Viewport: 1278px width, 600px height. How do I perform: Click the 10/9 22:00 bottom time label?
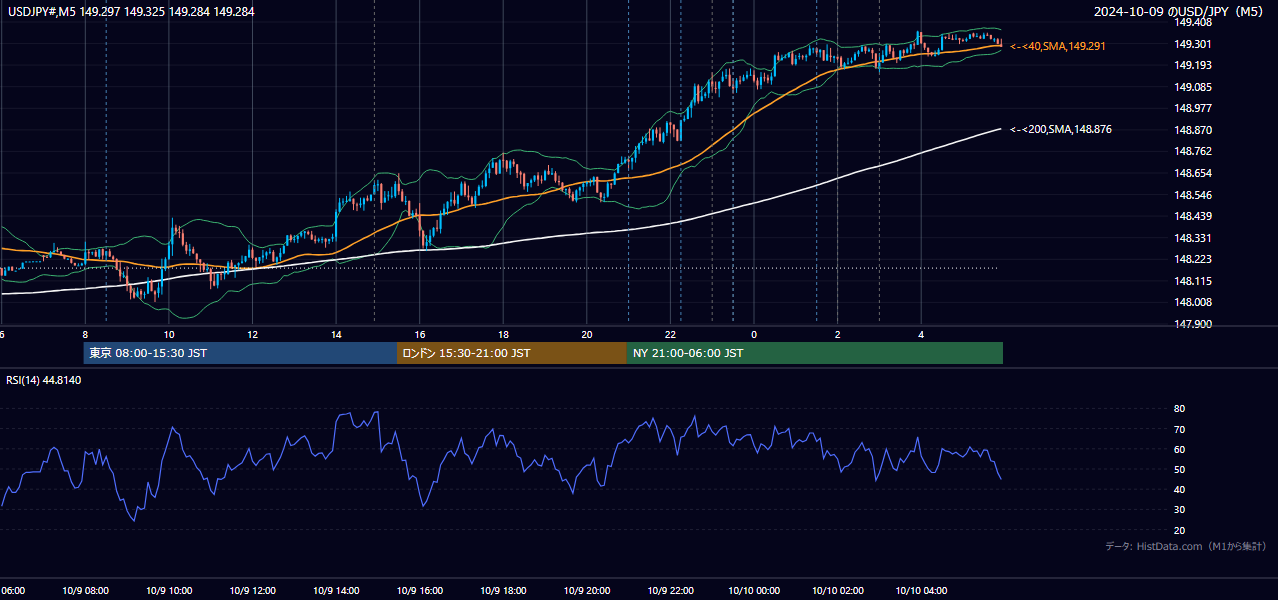click(670, 590)
